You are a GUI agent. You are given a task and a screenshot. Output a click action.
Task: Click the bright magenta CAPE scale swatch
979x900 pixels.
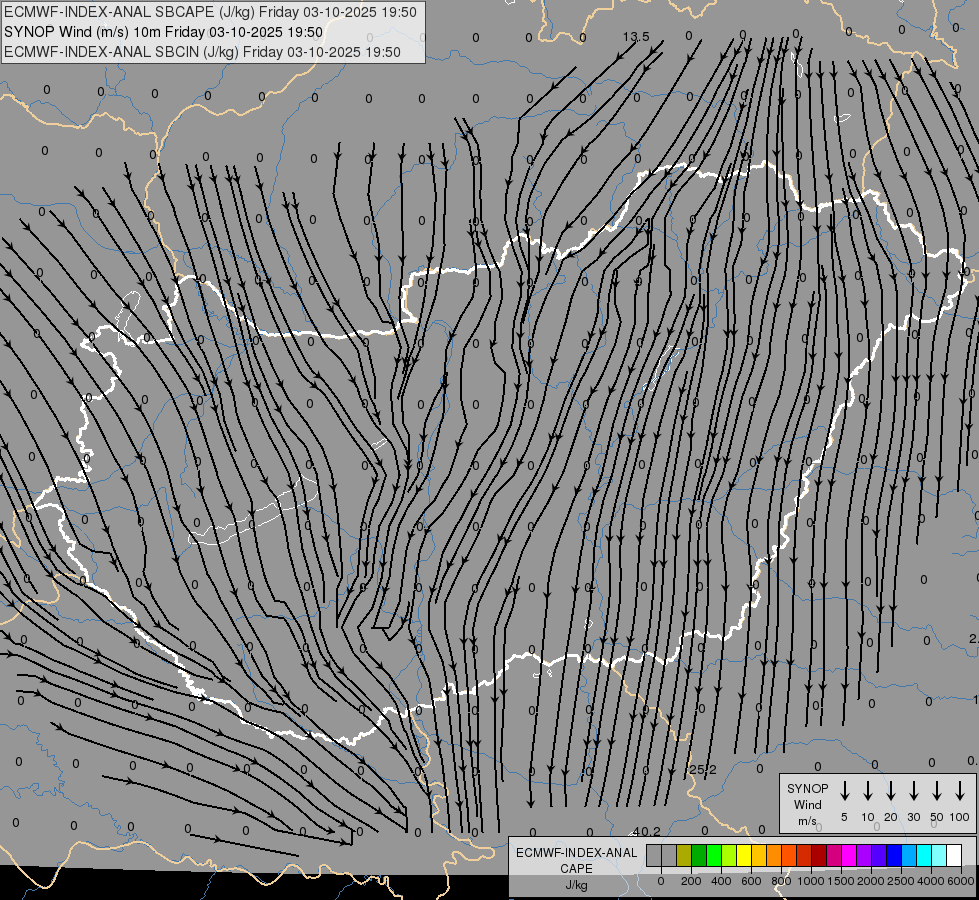[849, 856]
